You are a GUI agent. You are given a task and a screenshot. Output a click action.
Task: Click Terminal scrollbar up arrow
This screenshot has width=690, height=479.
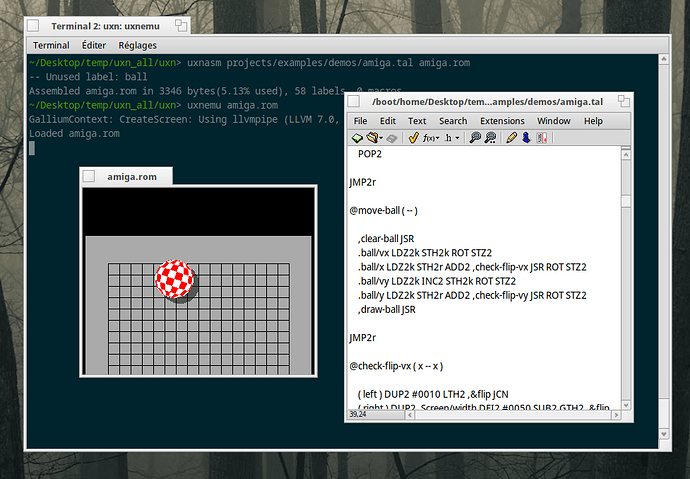(x=664, y=59)
